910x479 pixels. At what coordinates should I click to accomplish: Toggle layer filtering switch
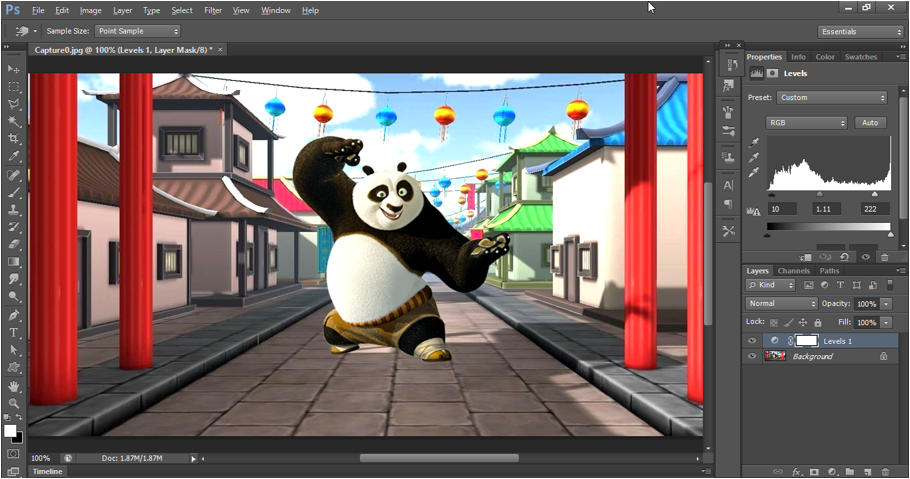[x=890, y=285]
